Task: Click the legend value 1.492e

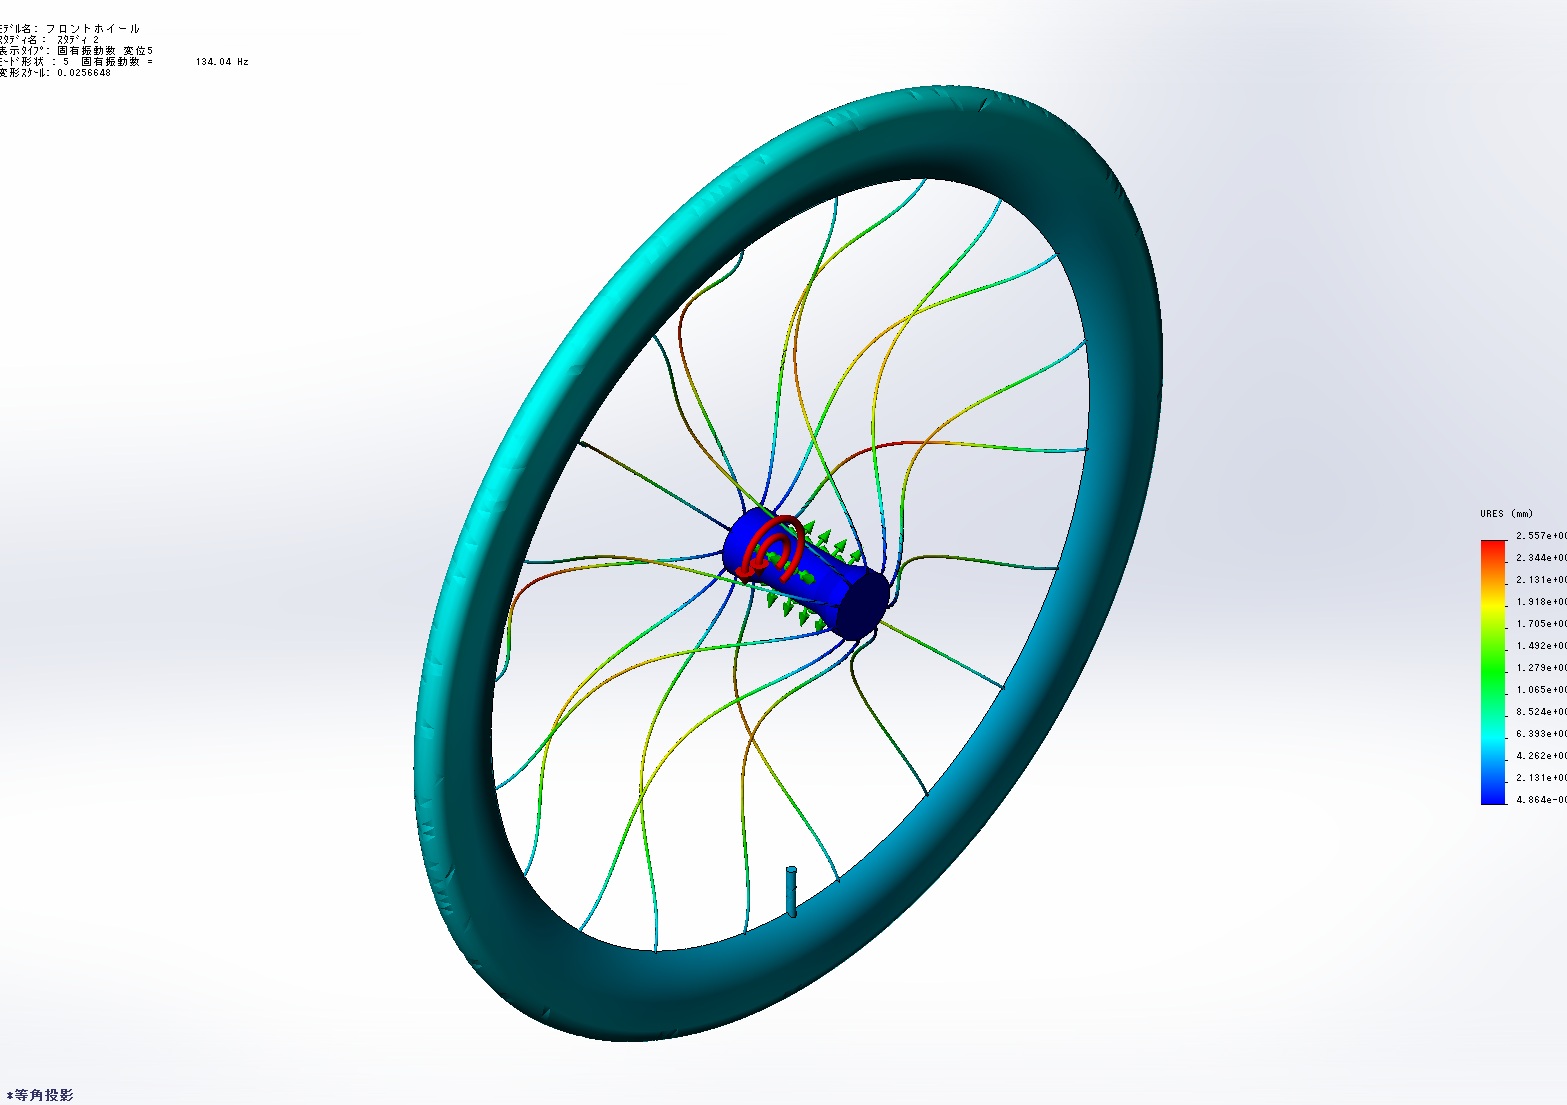Action: (x=1541, y=646)
